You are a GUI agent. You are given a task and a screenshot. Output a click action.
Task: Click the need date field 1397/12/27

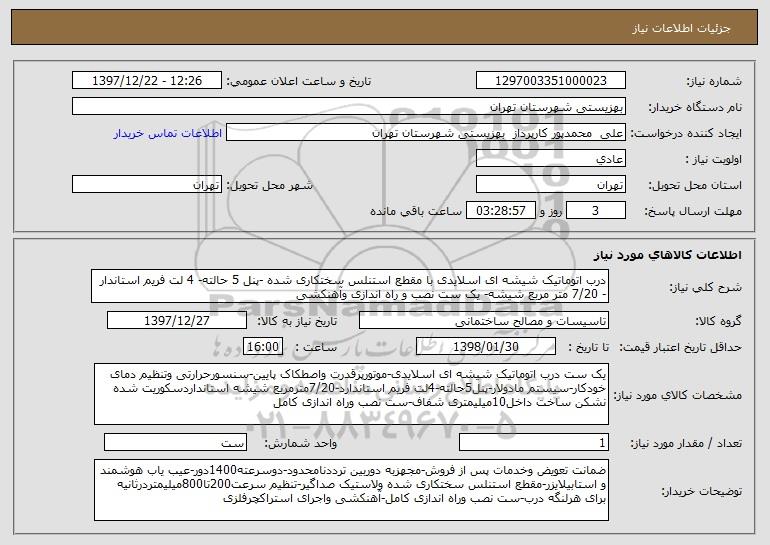177,321
